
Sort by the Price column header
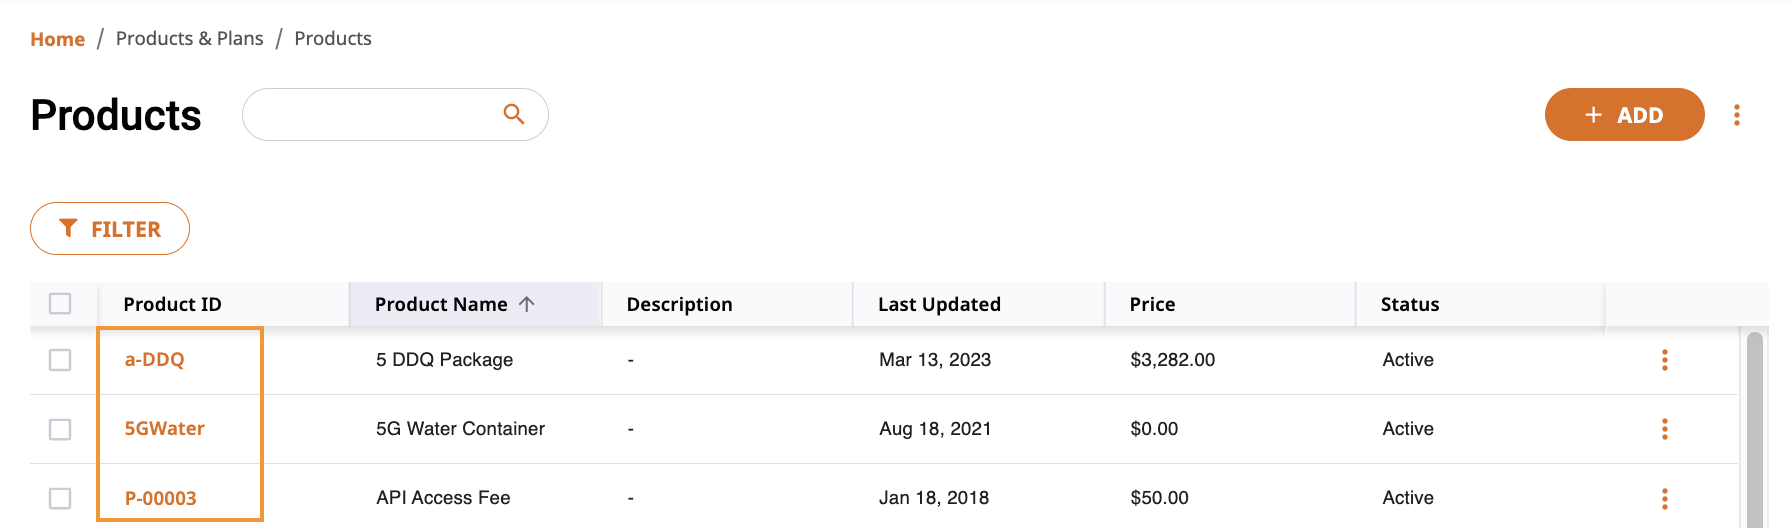tap(1152, 304)
